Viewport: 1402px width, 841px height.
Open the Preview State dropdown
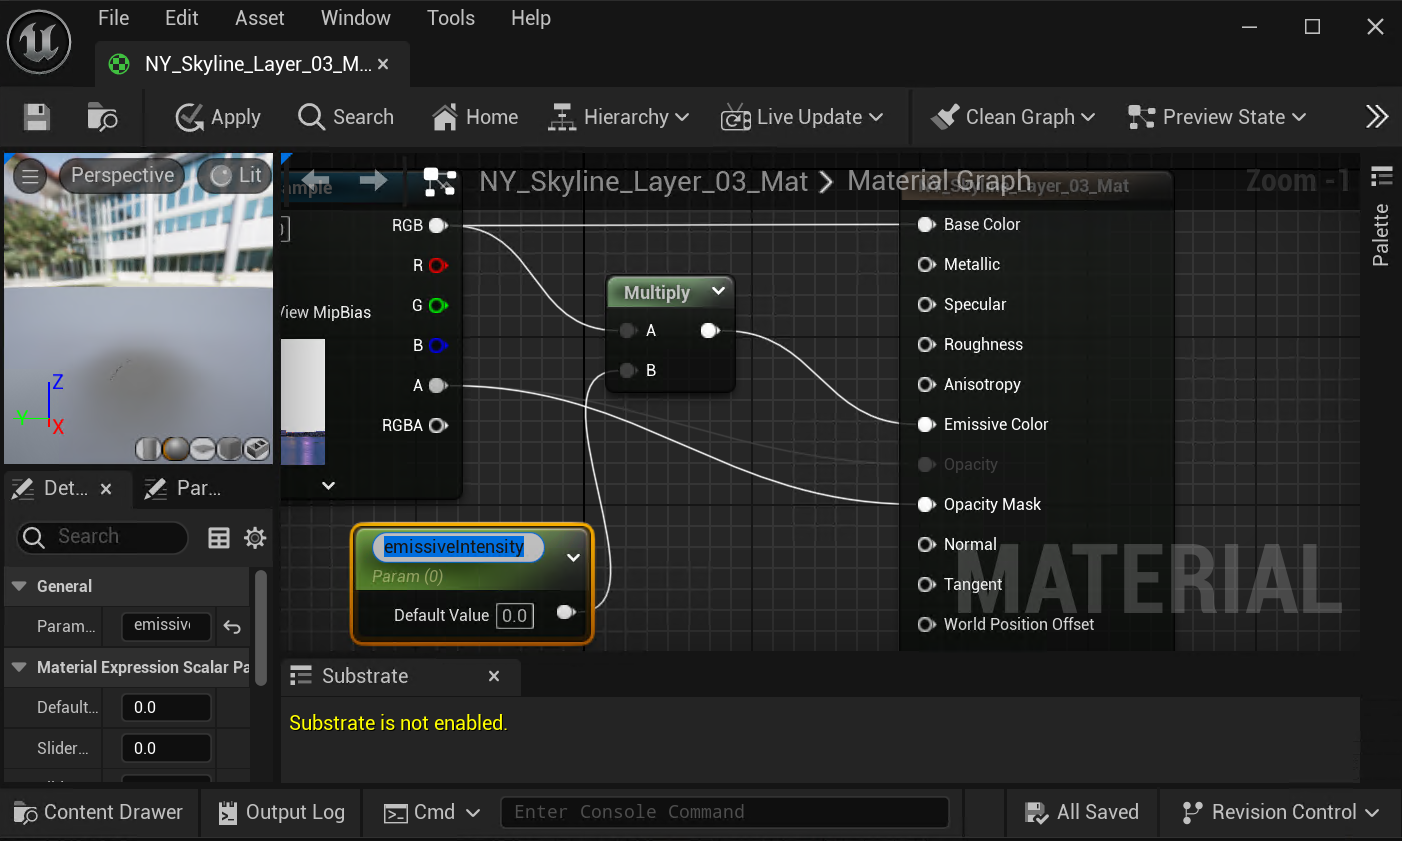point(1217,117)
